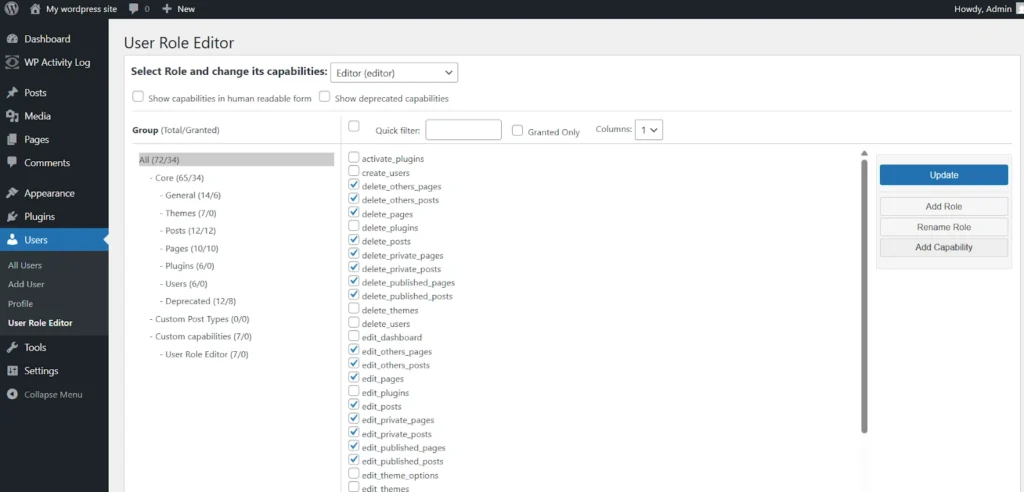
Task: Open the Select Role dropdown
Action: point(393,72)
